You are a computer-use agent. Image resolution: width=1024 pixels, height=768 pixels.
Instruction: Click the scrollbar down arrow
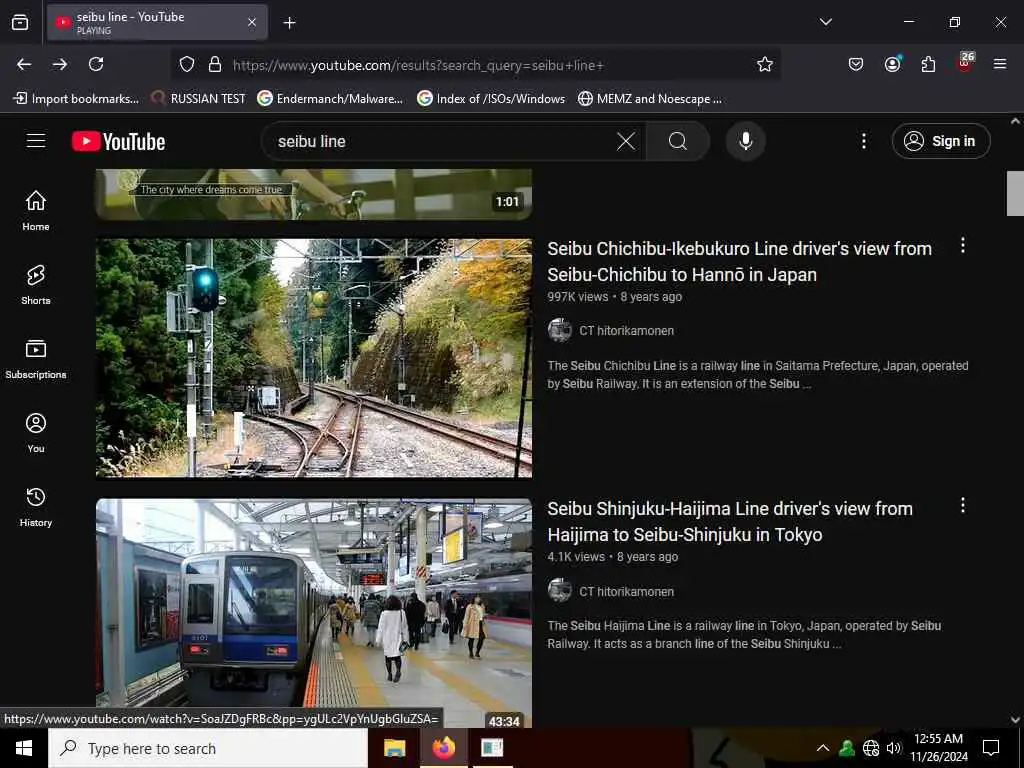click(x=1015, y=720)
